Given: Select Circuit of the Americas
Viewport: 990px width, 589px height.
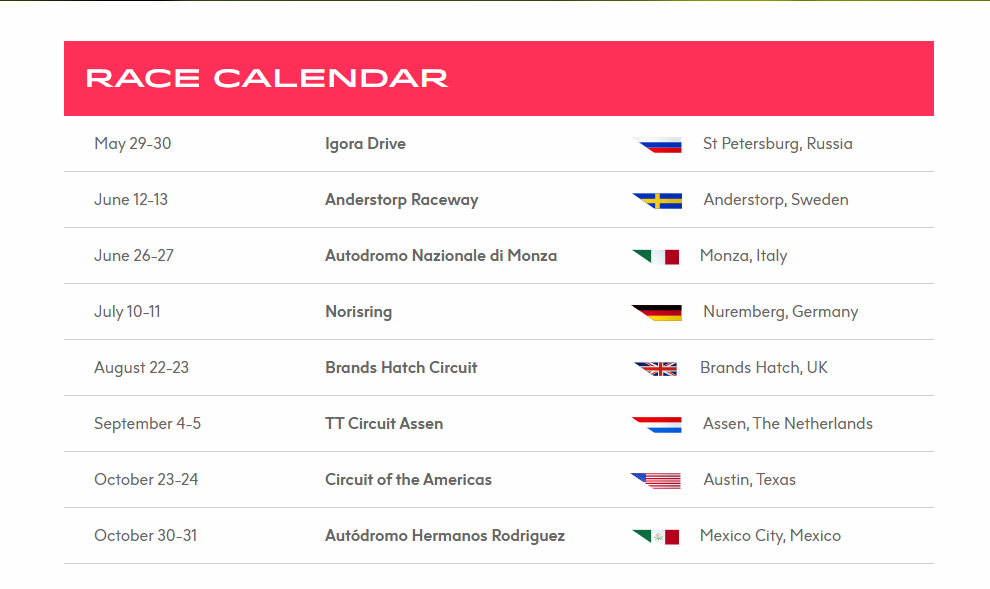Looking at the screenshot, I should [x=408, y=480].
